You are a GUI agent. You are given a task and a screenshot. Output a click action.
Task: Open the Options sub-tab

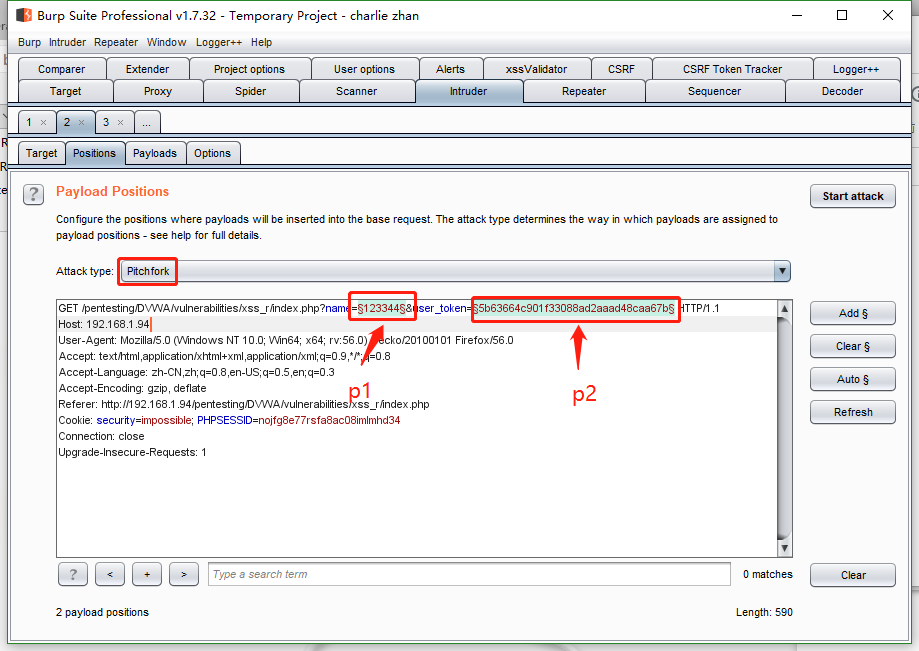click(x=212, y=153)
